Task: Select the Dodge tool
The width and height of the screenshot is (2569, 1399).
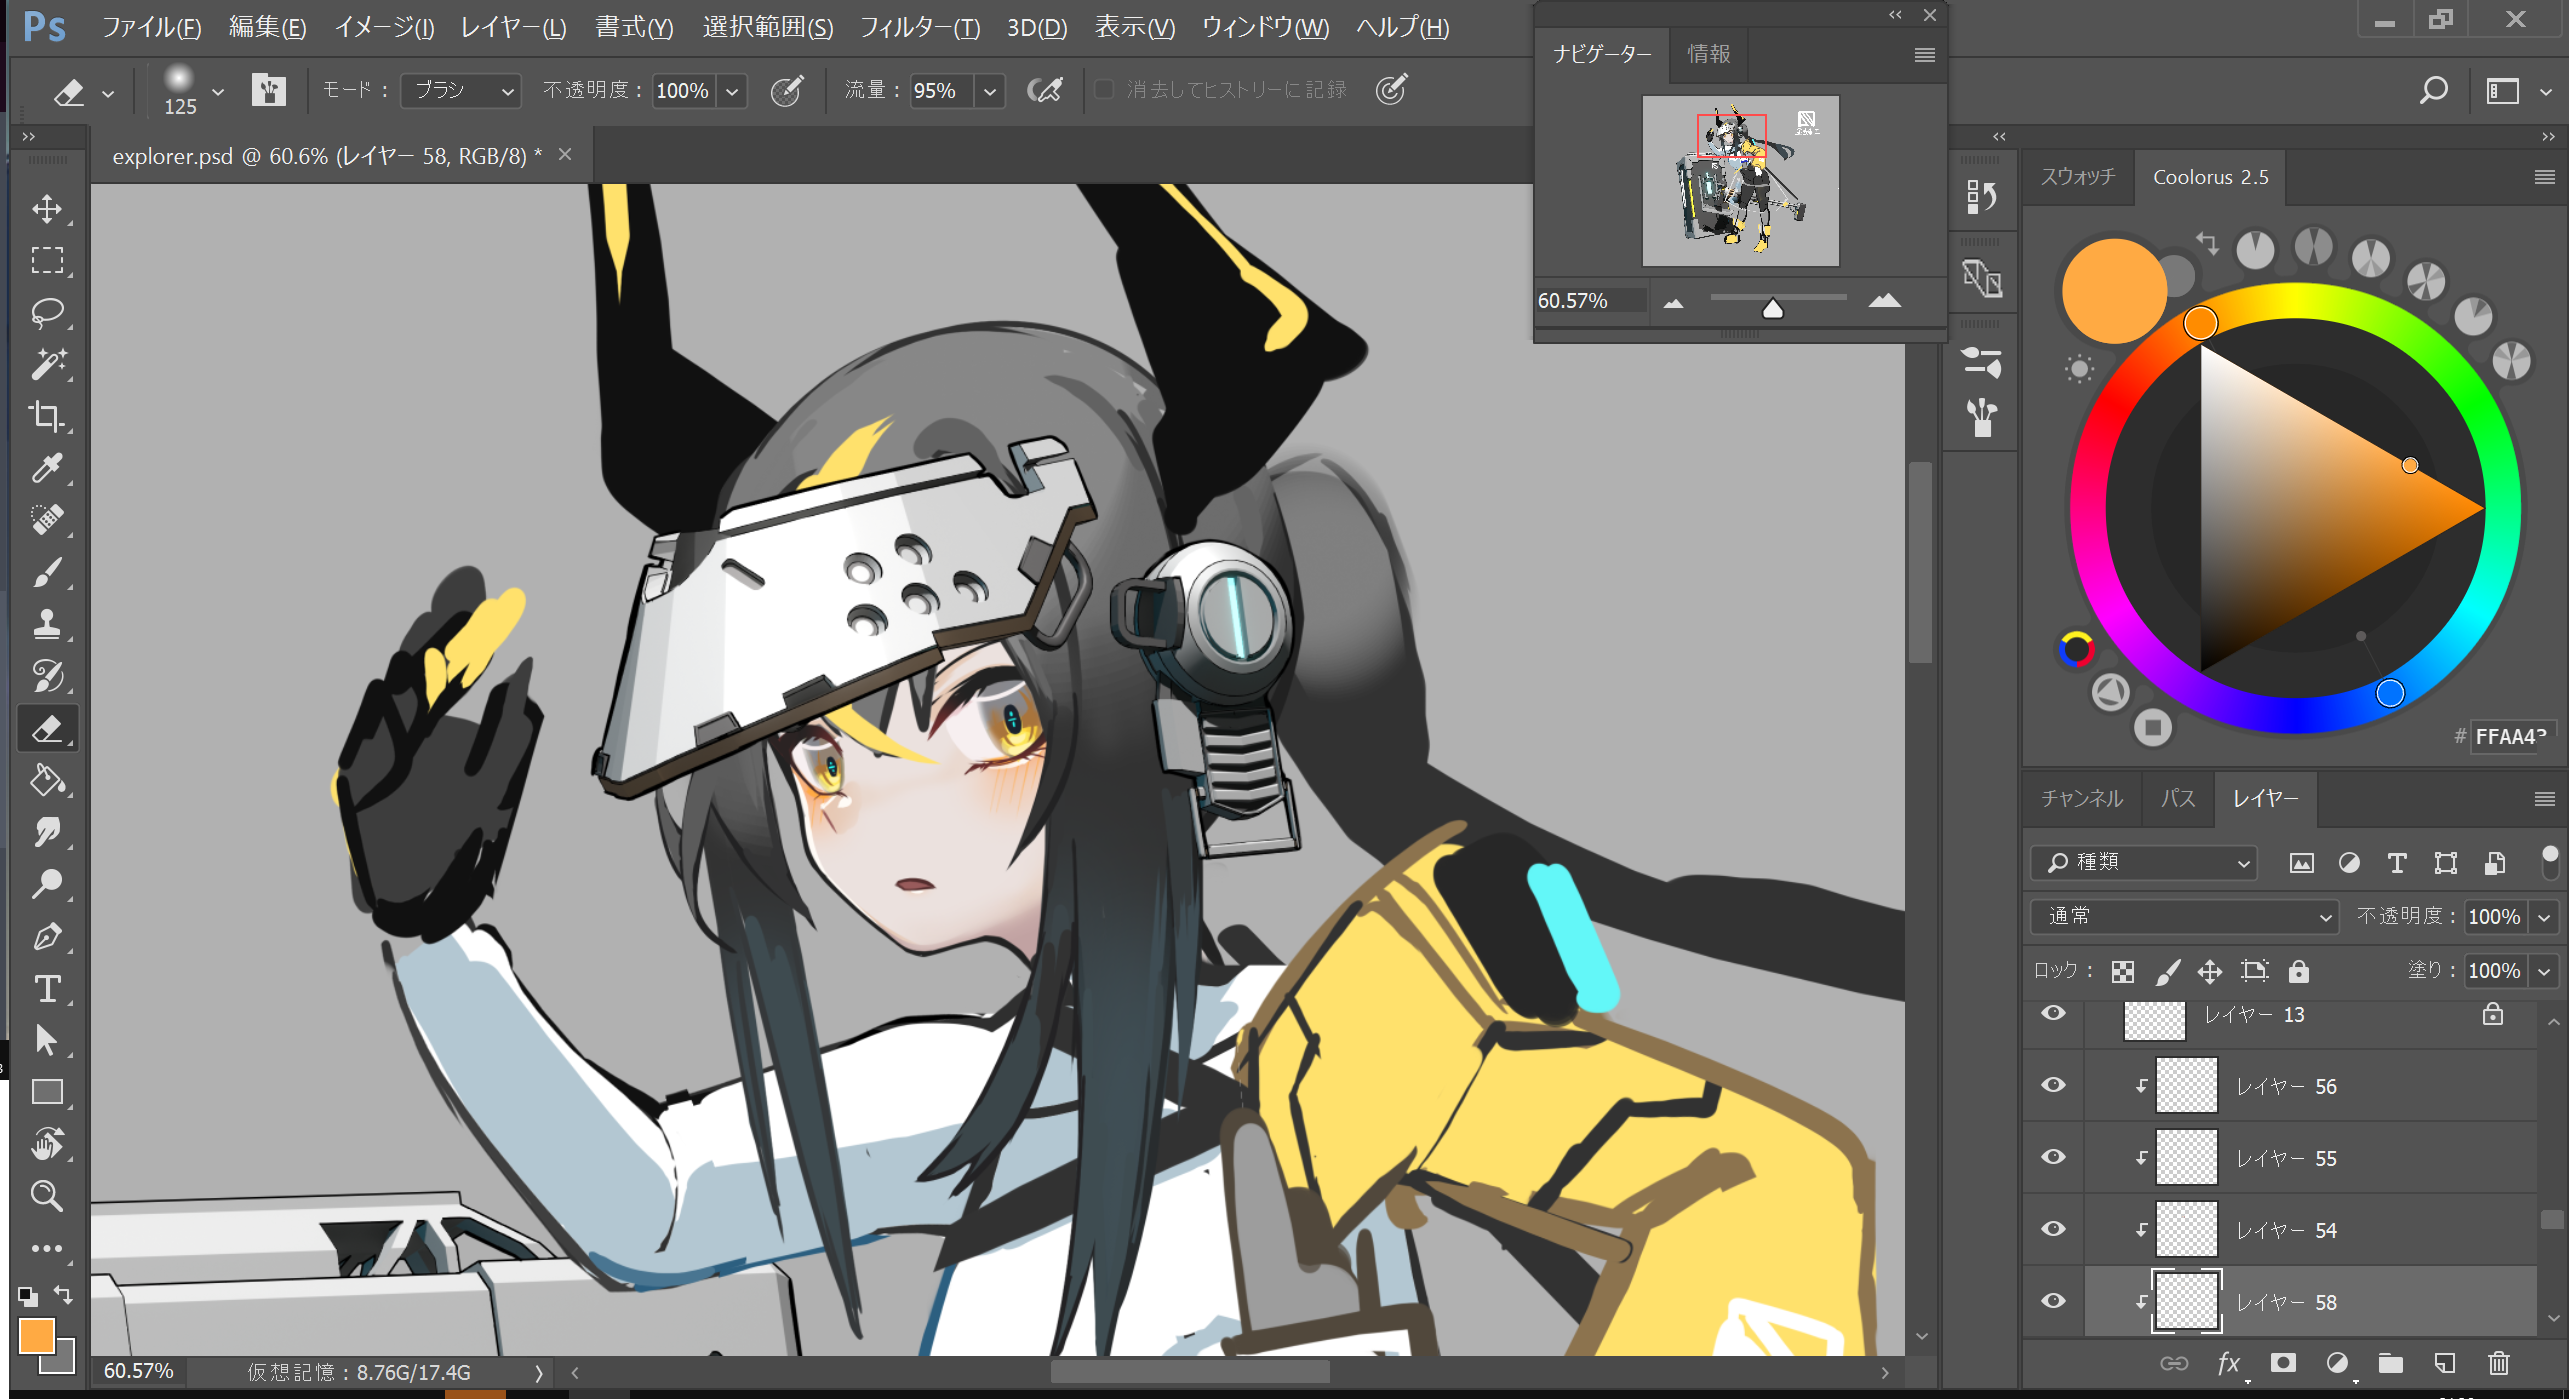Action: tap(47, 885)
